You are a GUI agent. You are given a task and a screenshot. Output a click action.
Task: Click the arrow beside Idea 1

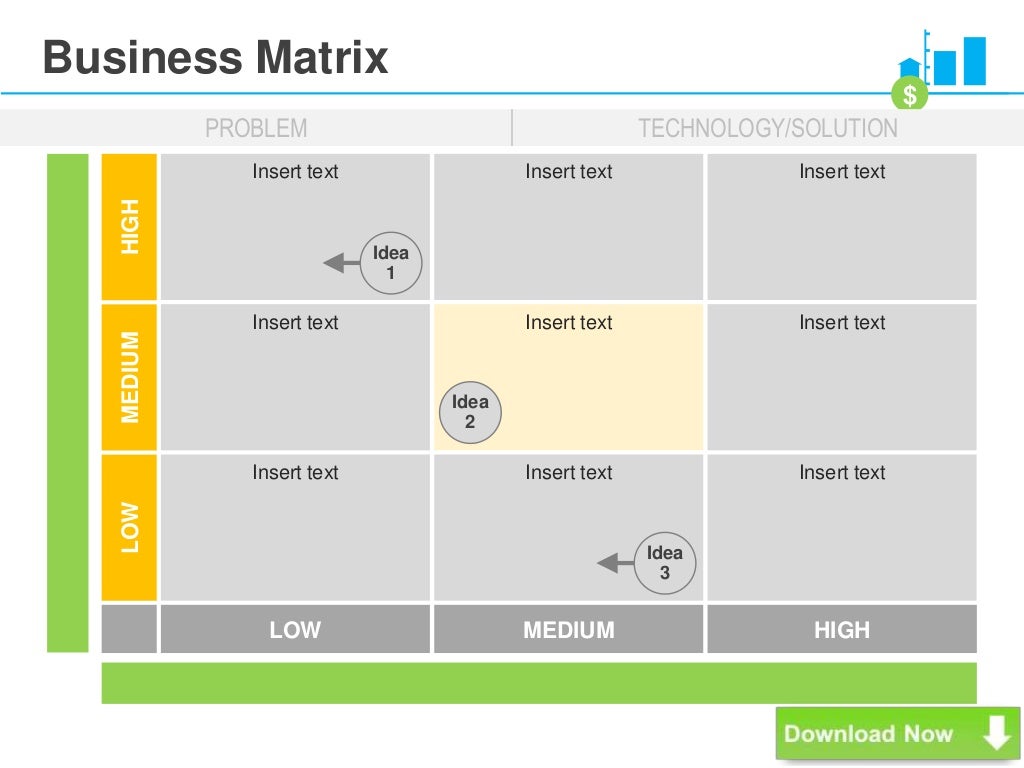coord(342,263)
